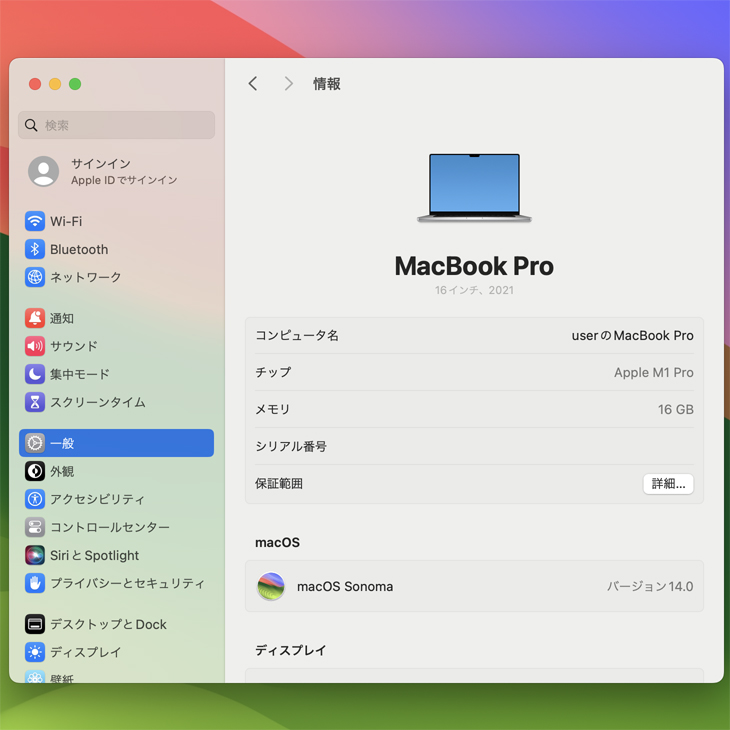Click the チップ row label
The image size is (730, 730).
[x=273, y=372]
